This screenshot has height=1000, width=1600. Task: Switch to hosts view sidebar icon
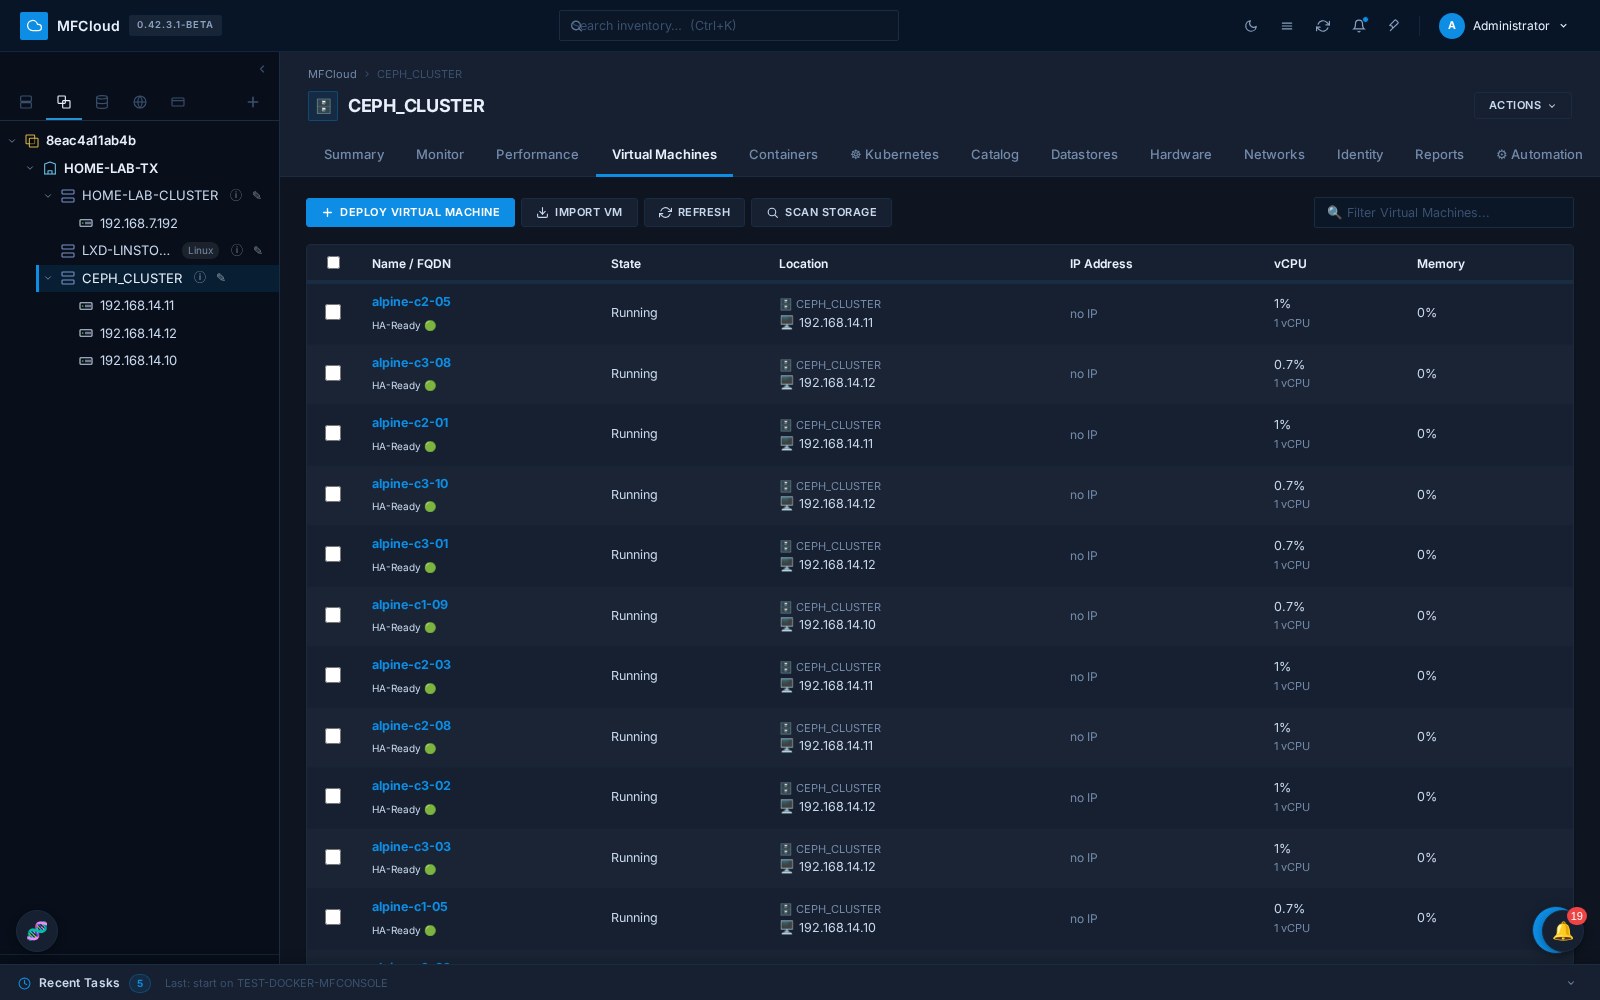coord(26,102)
